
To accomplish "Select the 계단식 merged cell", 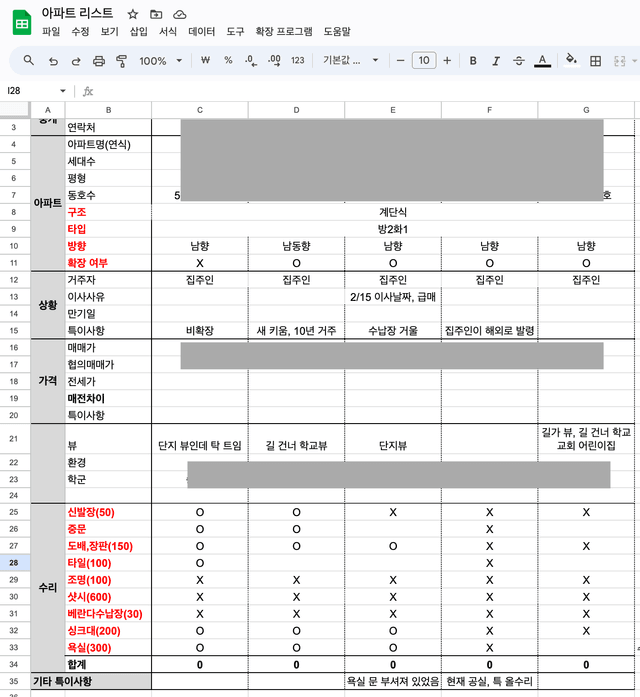I will pyautogui.click(x=393, y=212).
